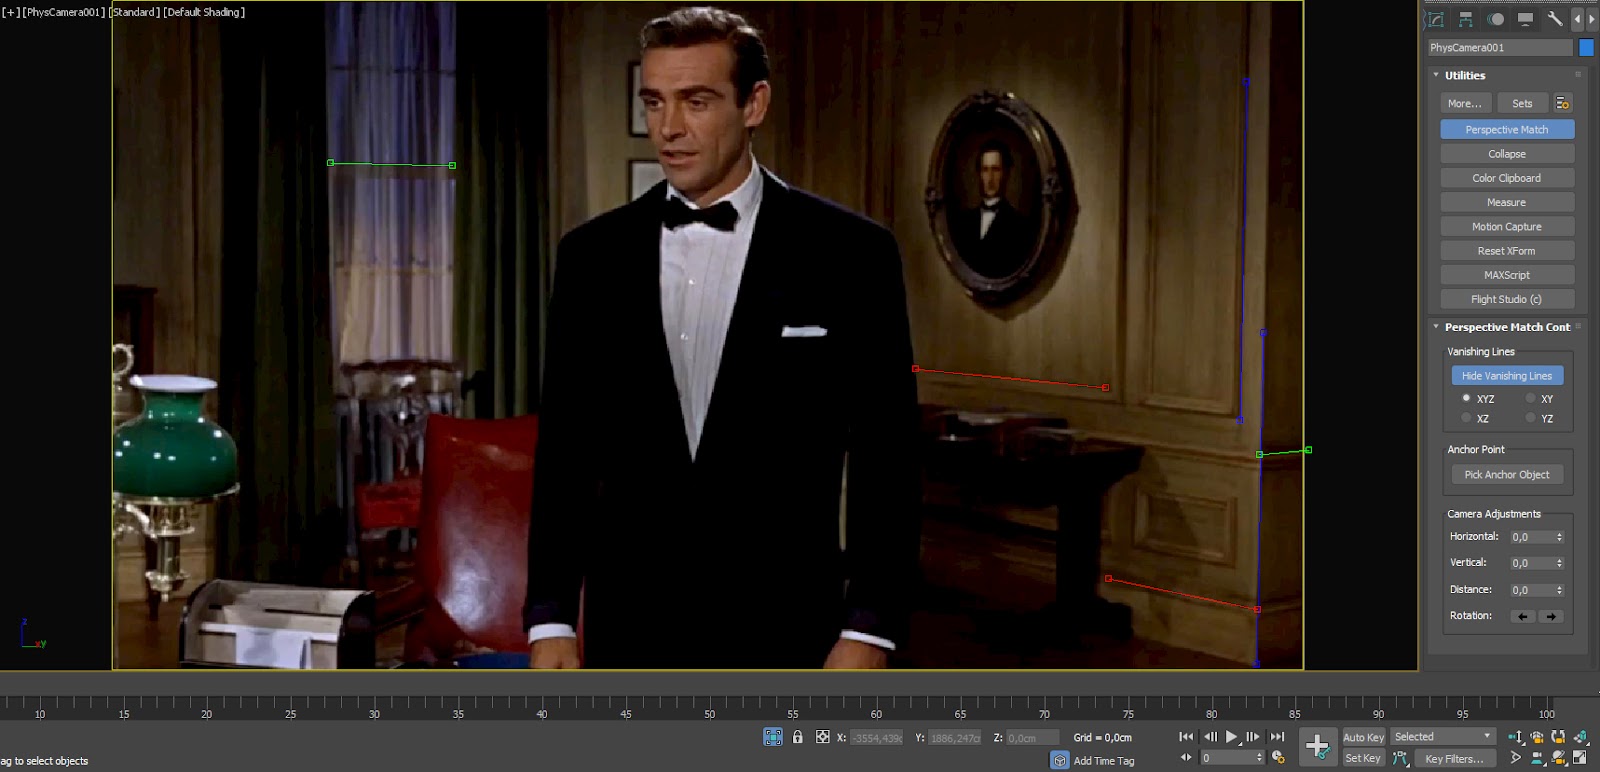Toggle Absolute/Offset transform type-in mode
Screen dimensions: 1600x772
click(x=822, y=737)
